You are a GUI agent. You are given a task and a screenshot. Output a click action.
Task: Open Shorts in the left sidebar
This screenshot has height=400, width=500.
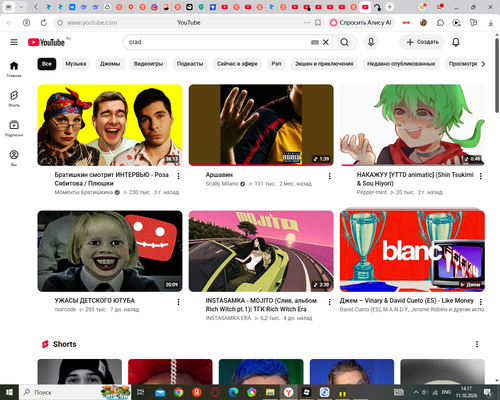(x=14, y=99)
